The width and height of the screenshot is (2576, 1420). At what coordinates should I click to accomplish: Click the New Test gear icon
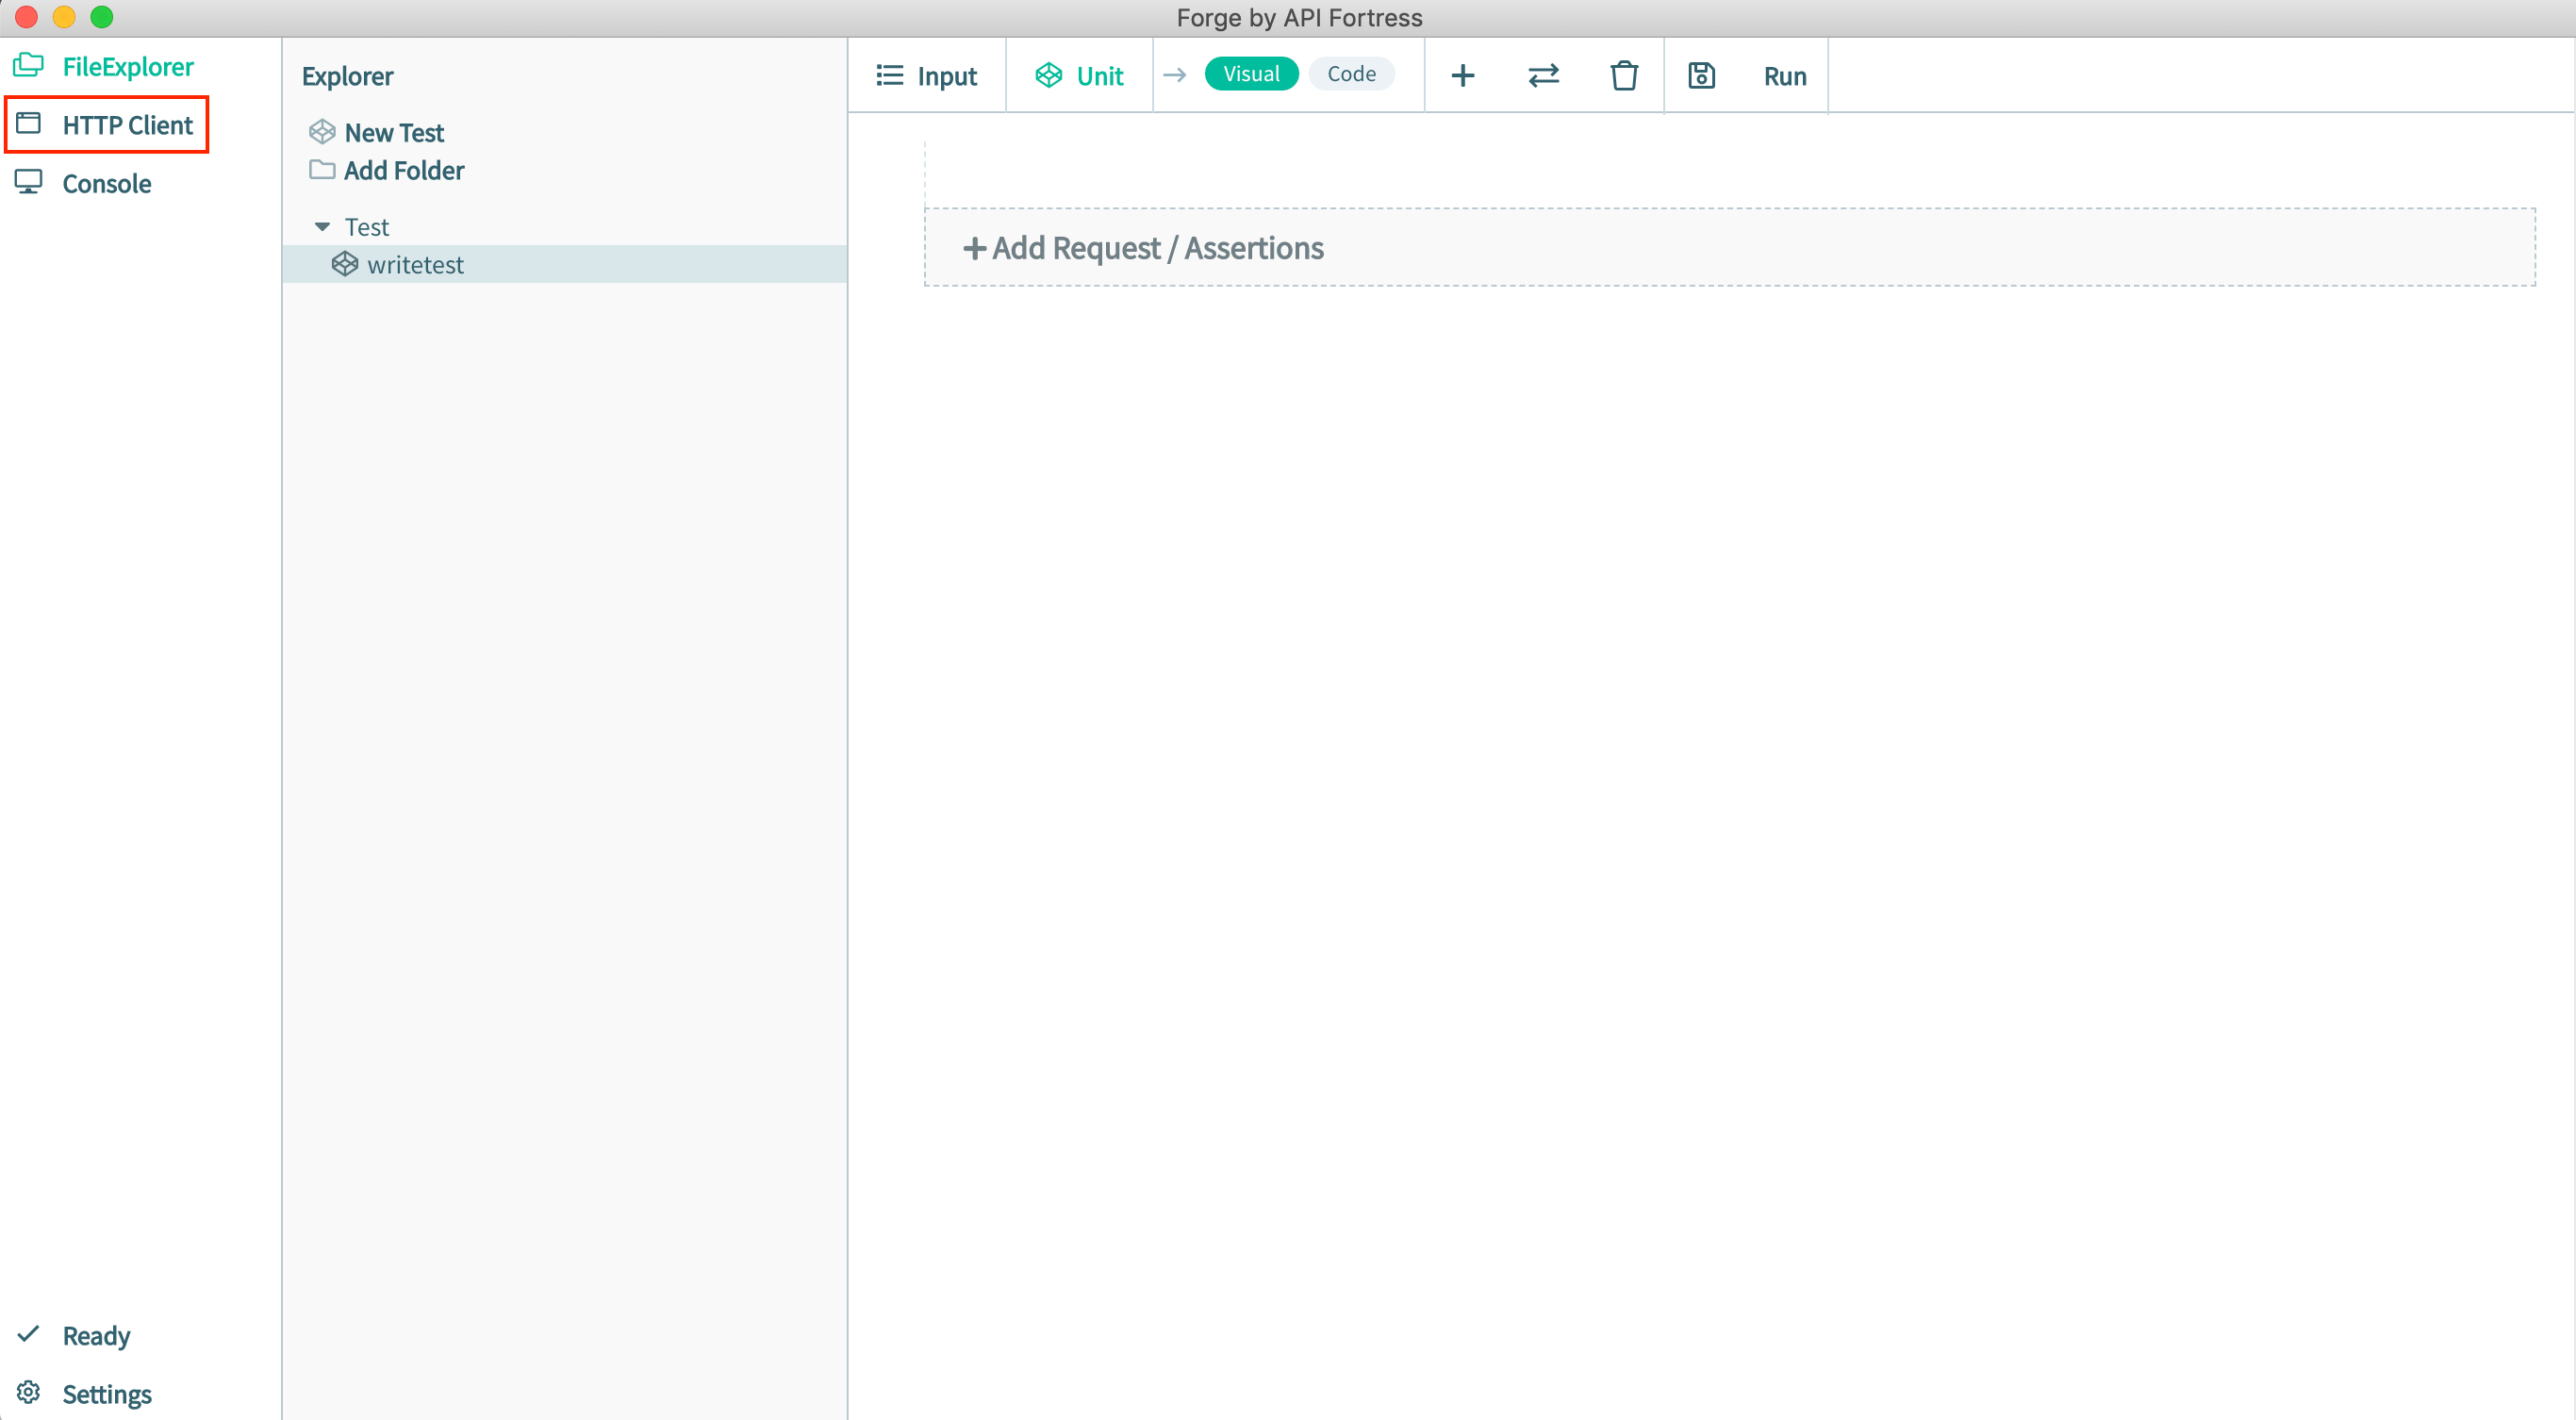point(322,129)
